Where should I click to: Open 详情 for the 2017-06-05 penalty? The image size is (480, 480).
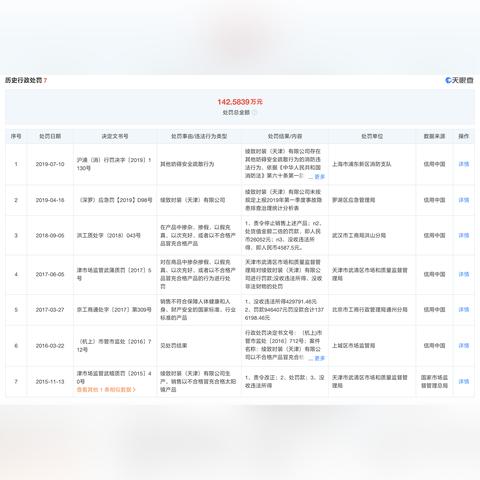[464, 274]
